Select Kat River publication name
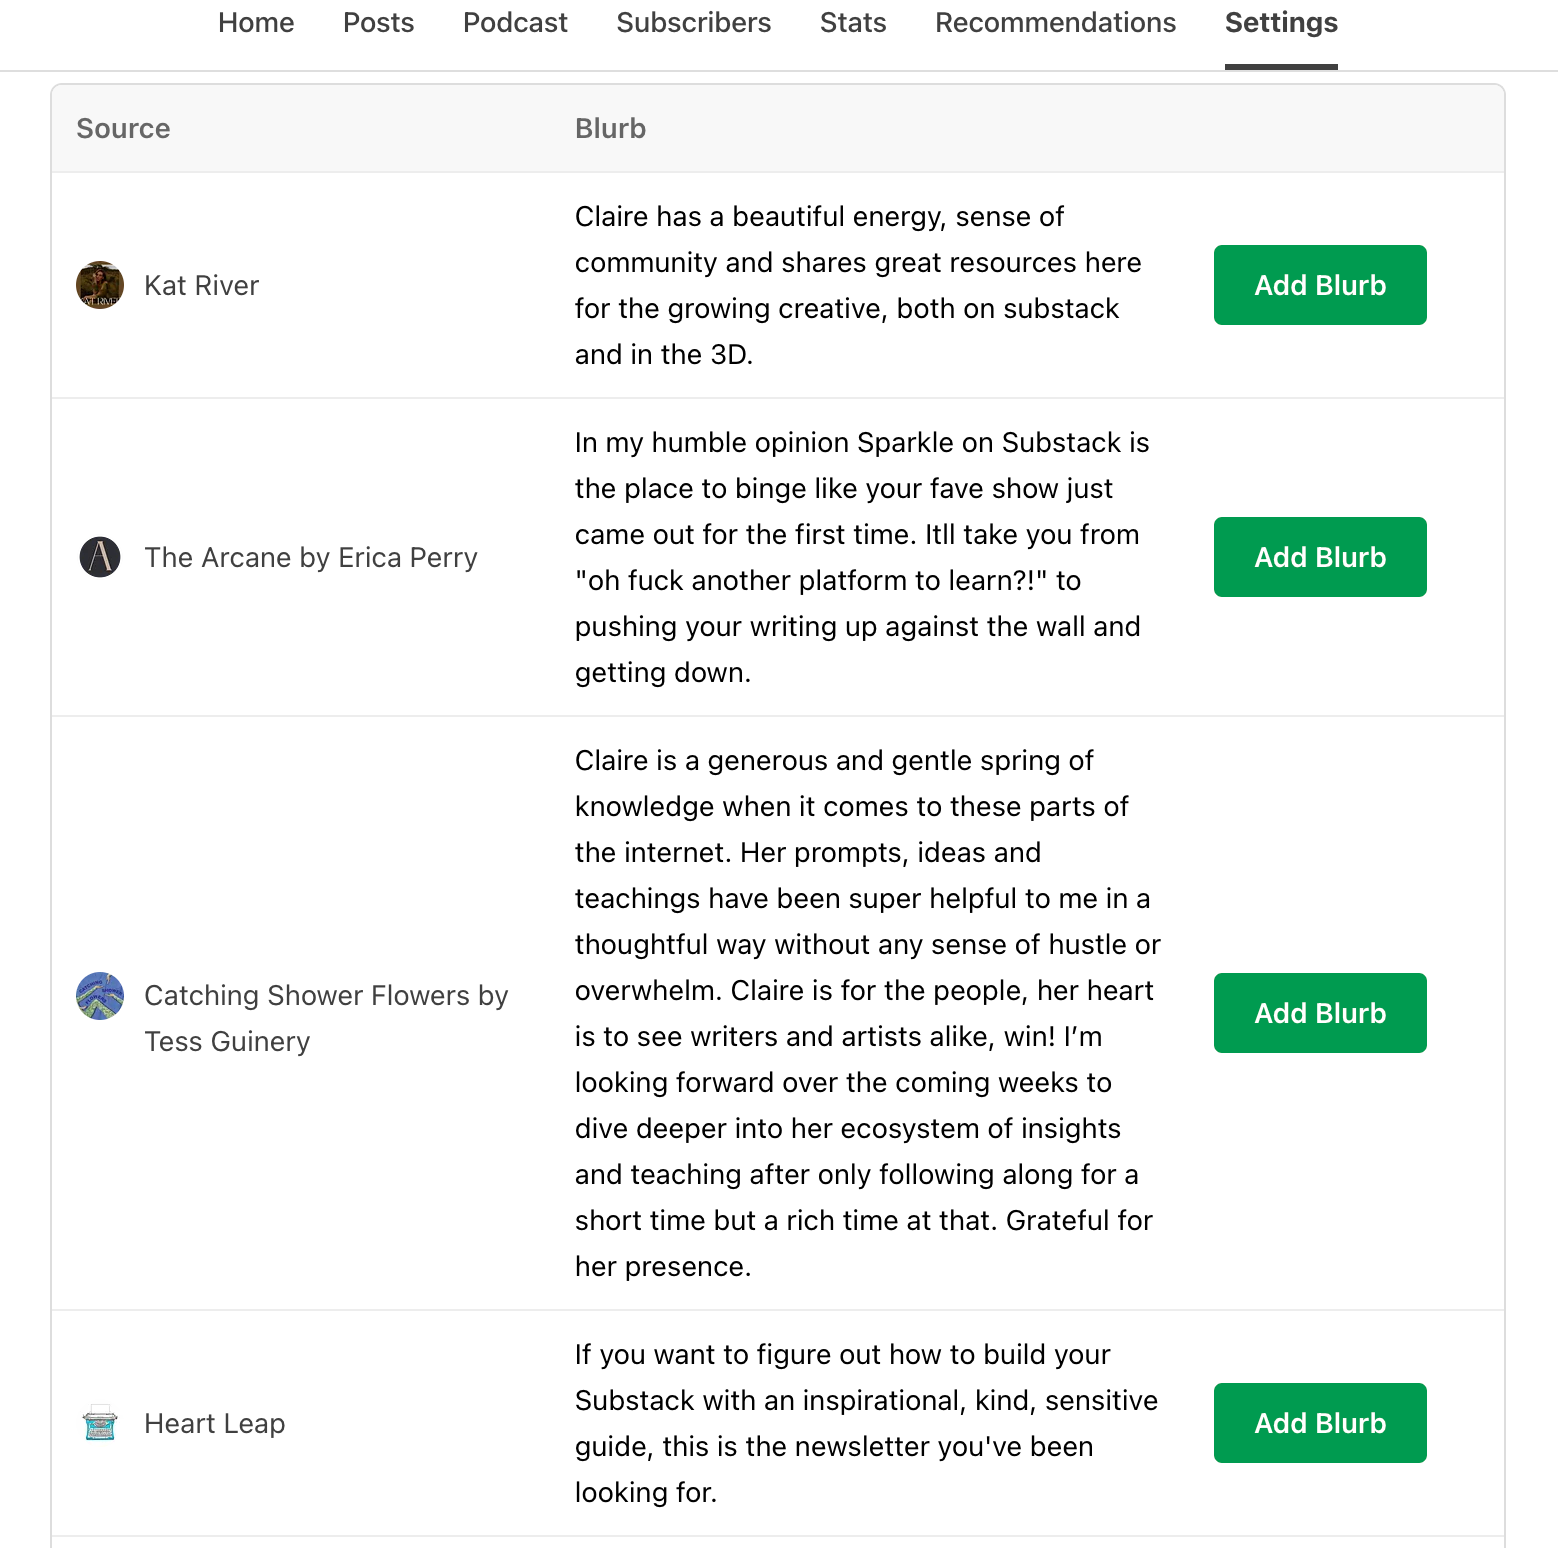The image size is (1558, 1548). [202, 285]
